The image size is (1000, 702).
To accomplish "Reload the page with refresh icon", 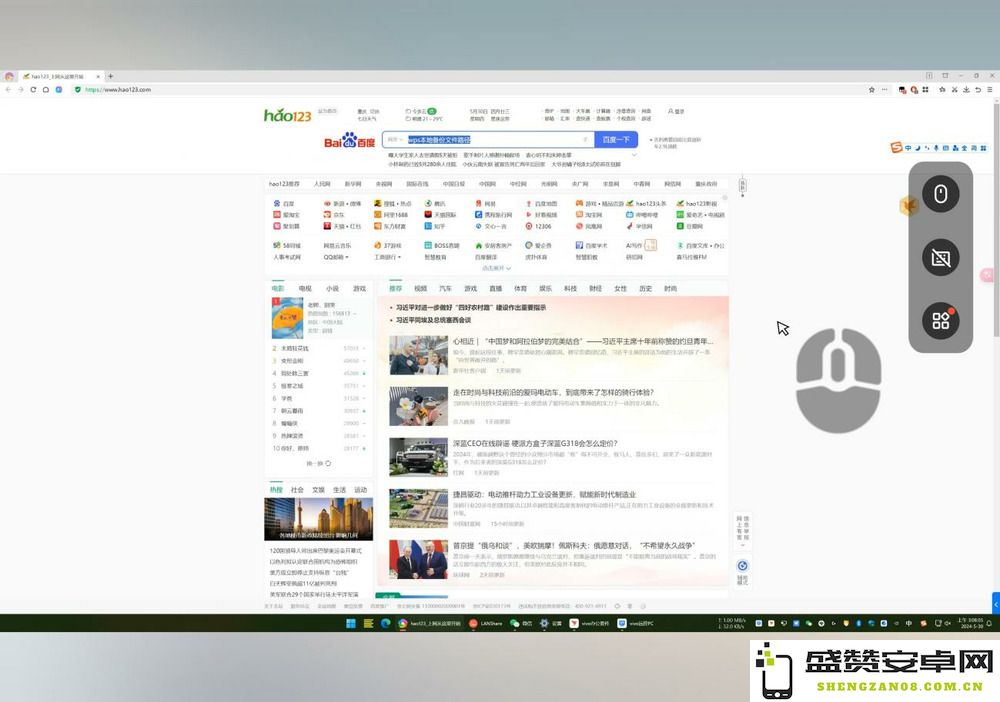I will 33,90.
